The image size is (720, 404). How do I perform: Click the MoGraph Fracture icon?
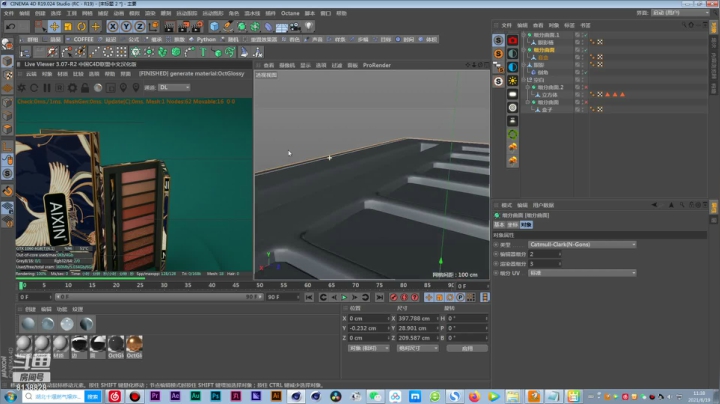coord(163,52)
